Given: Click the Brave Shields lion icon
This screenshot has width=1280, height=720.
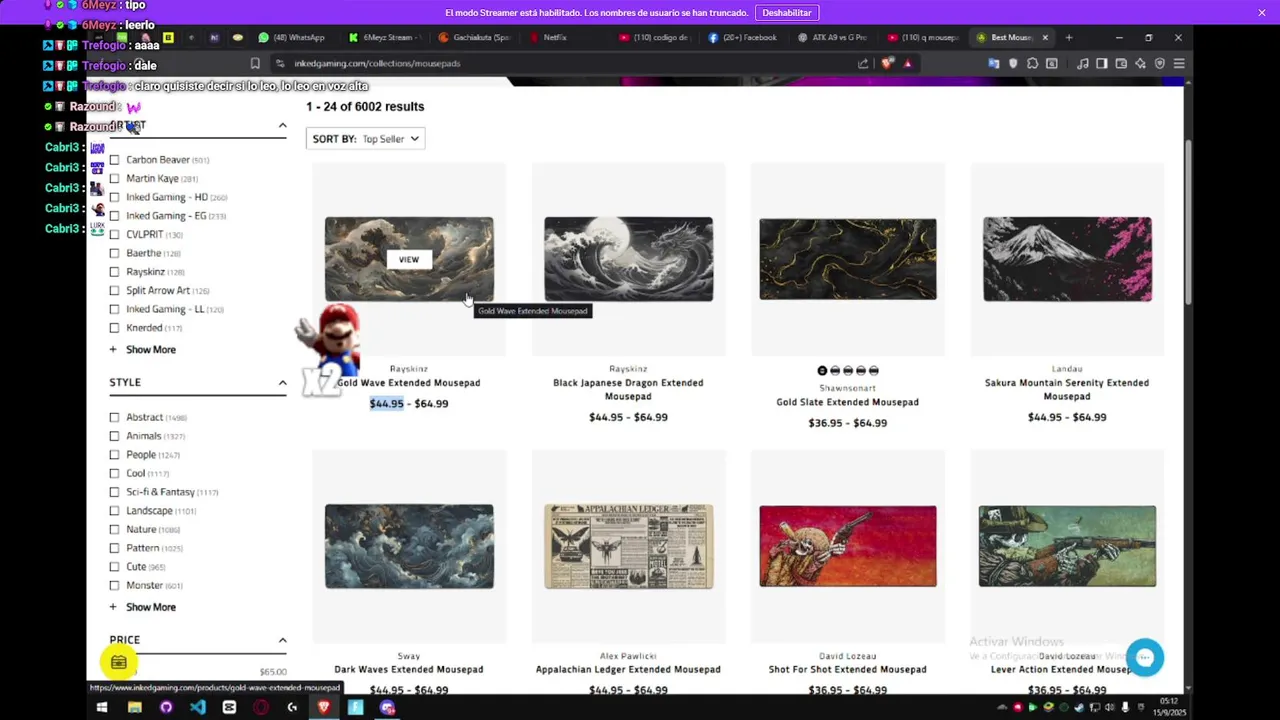Looking at the screenshot, I should [x=886, y=63].
